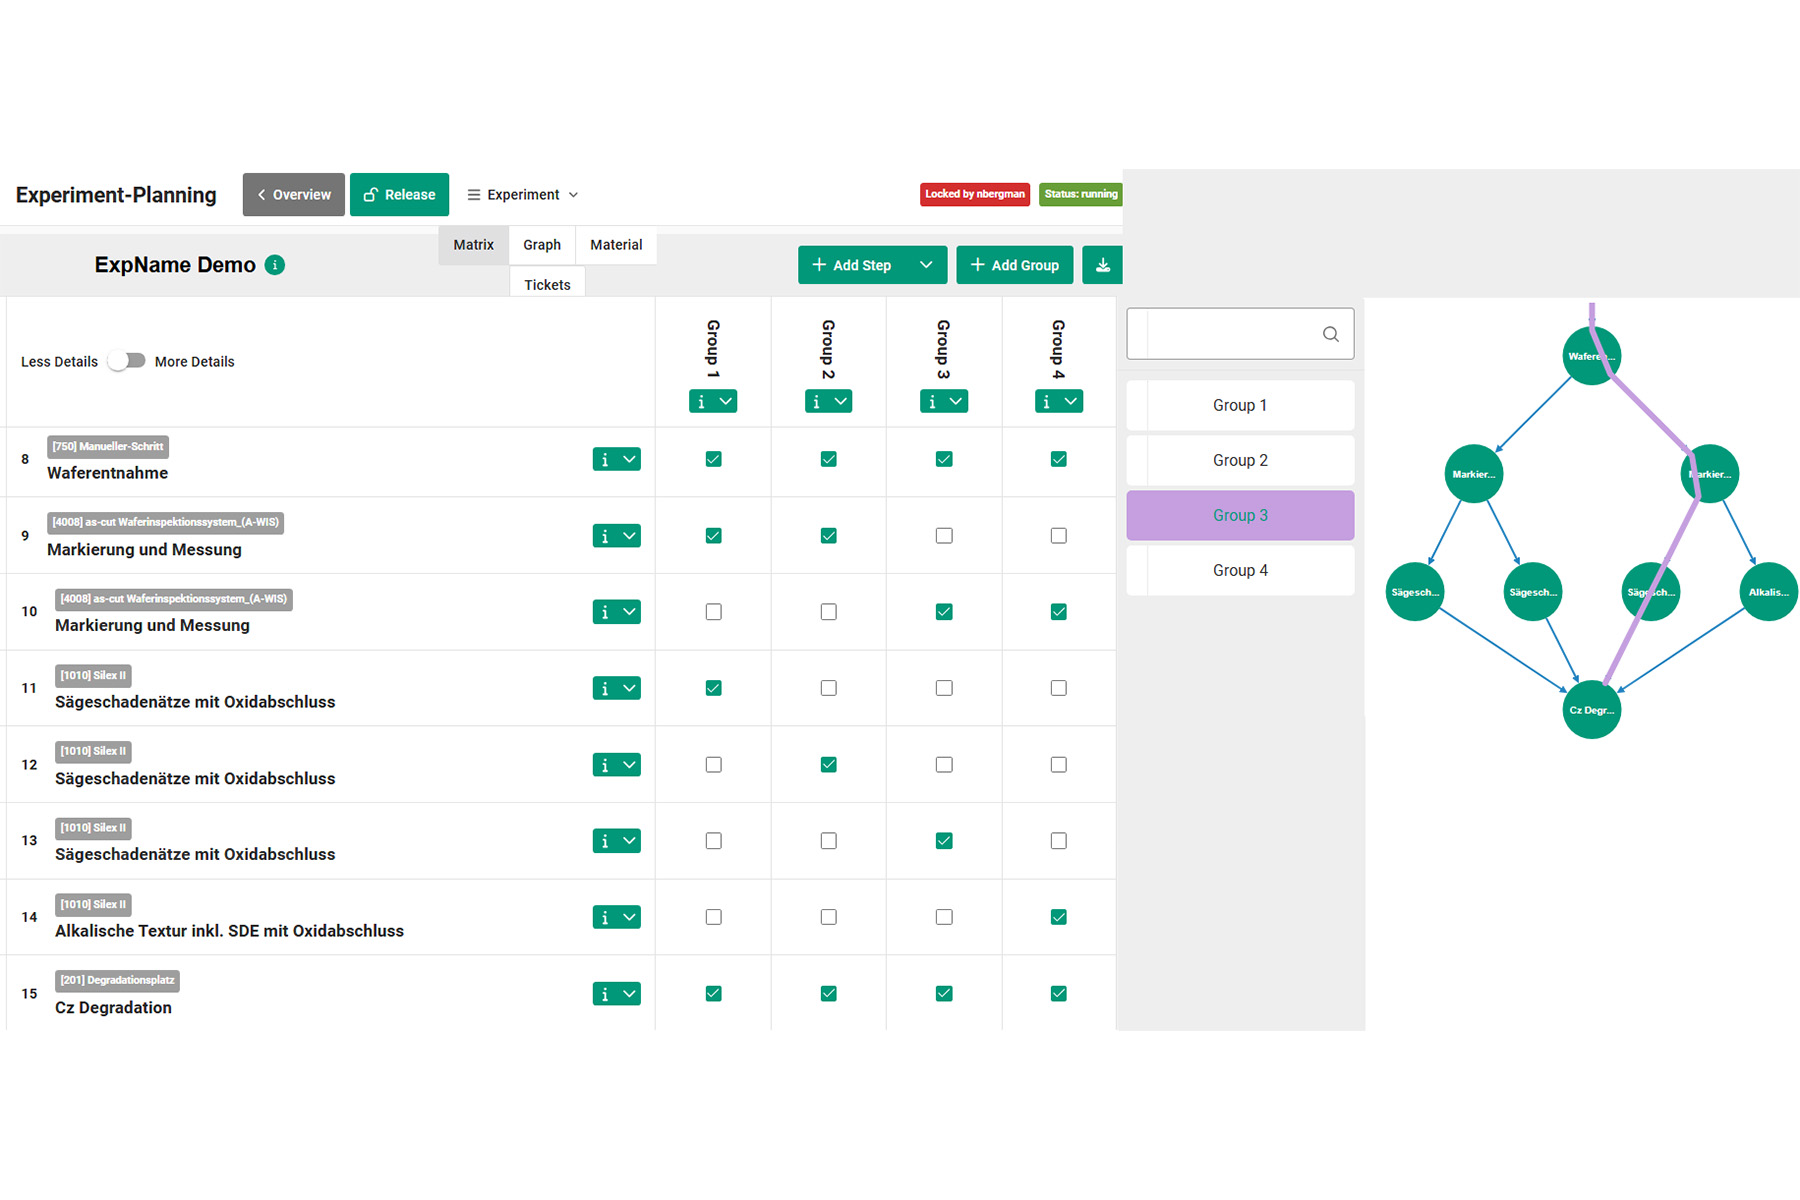Select the Cz Degr... graph node
Image resolution: width=1800 pixels, height=1200 pixels.
[1591, 710]
